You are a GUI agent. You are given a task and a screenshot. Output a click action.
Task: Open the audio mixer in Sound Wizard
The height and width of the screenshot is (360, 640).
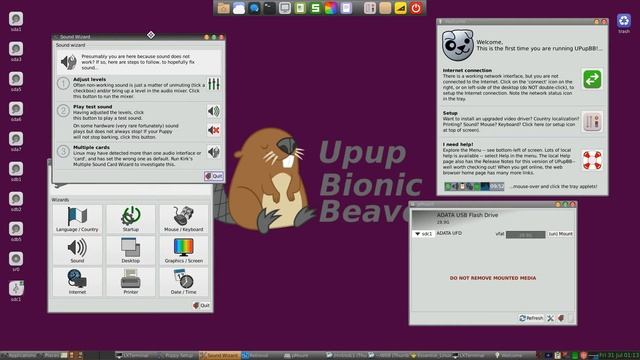pos(213,84)
